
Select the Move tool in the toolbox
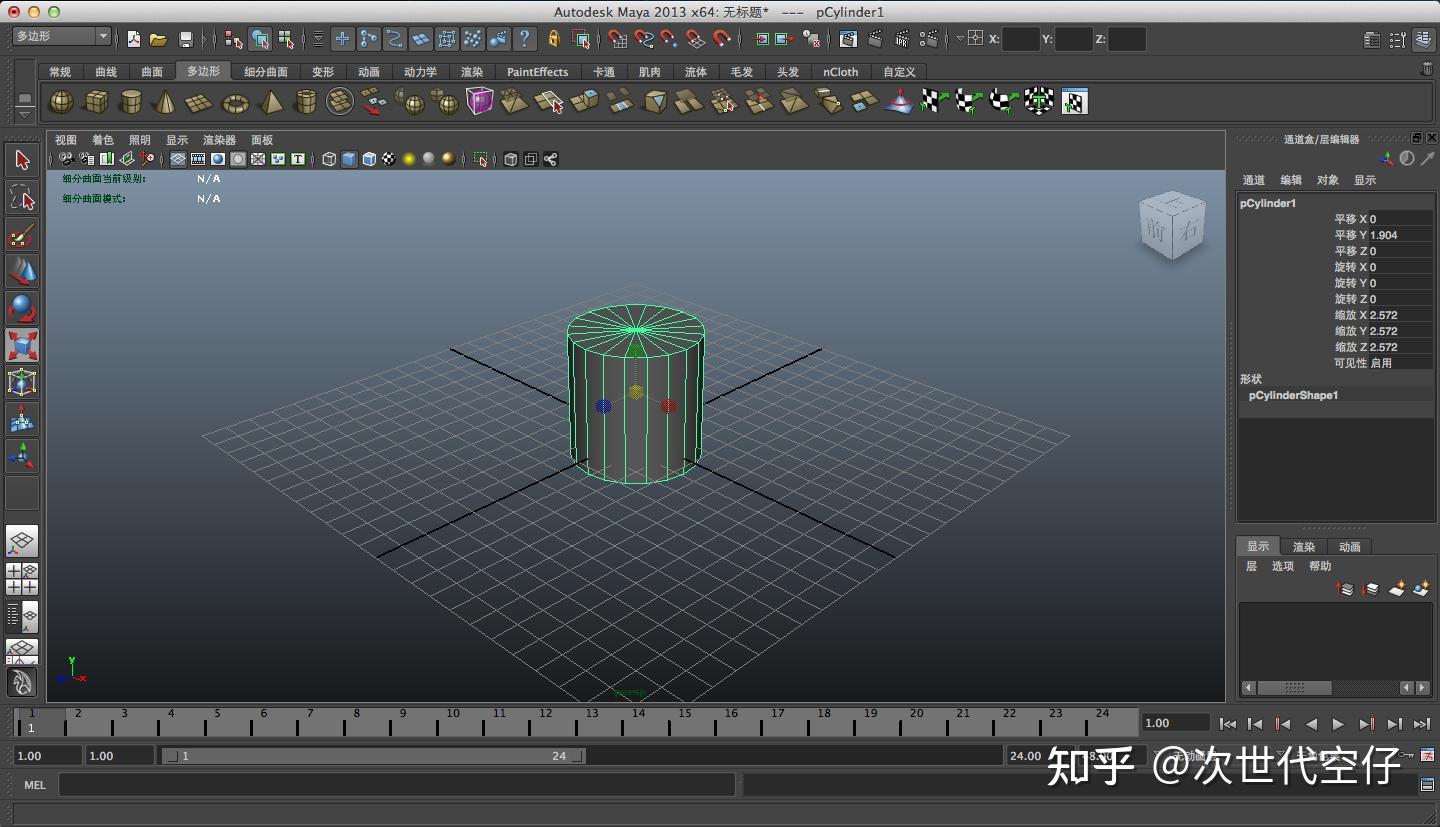pos(22,272)
